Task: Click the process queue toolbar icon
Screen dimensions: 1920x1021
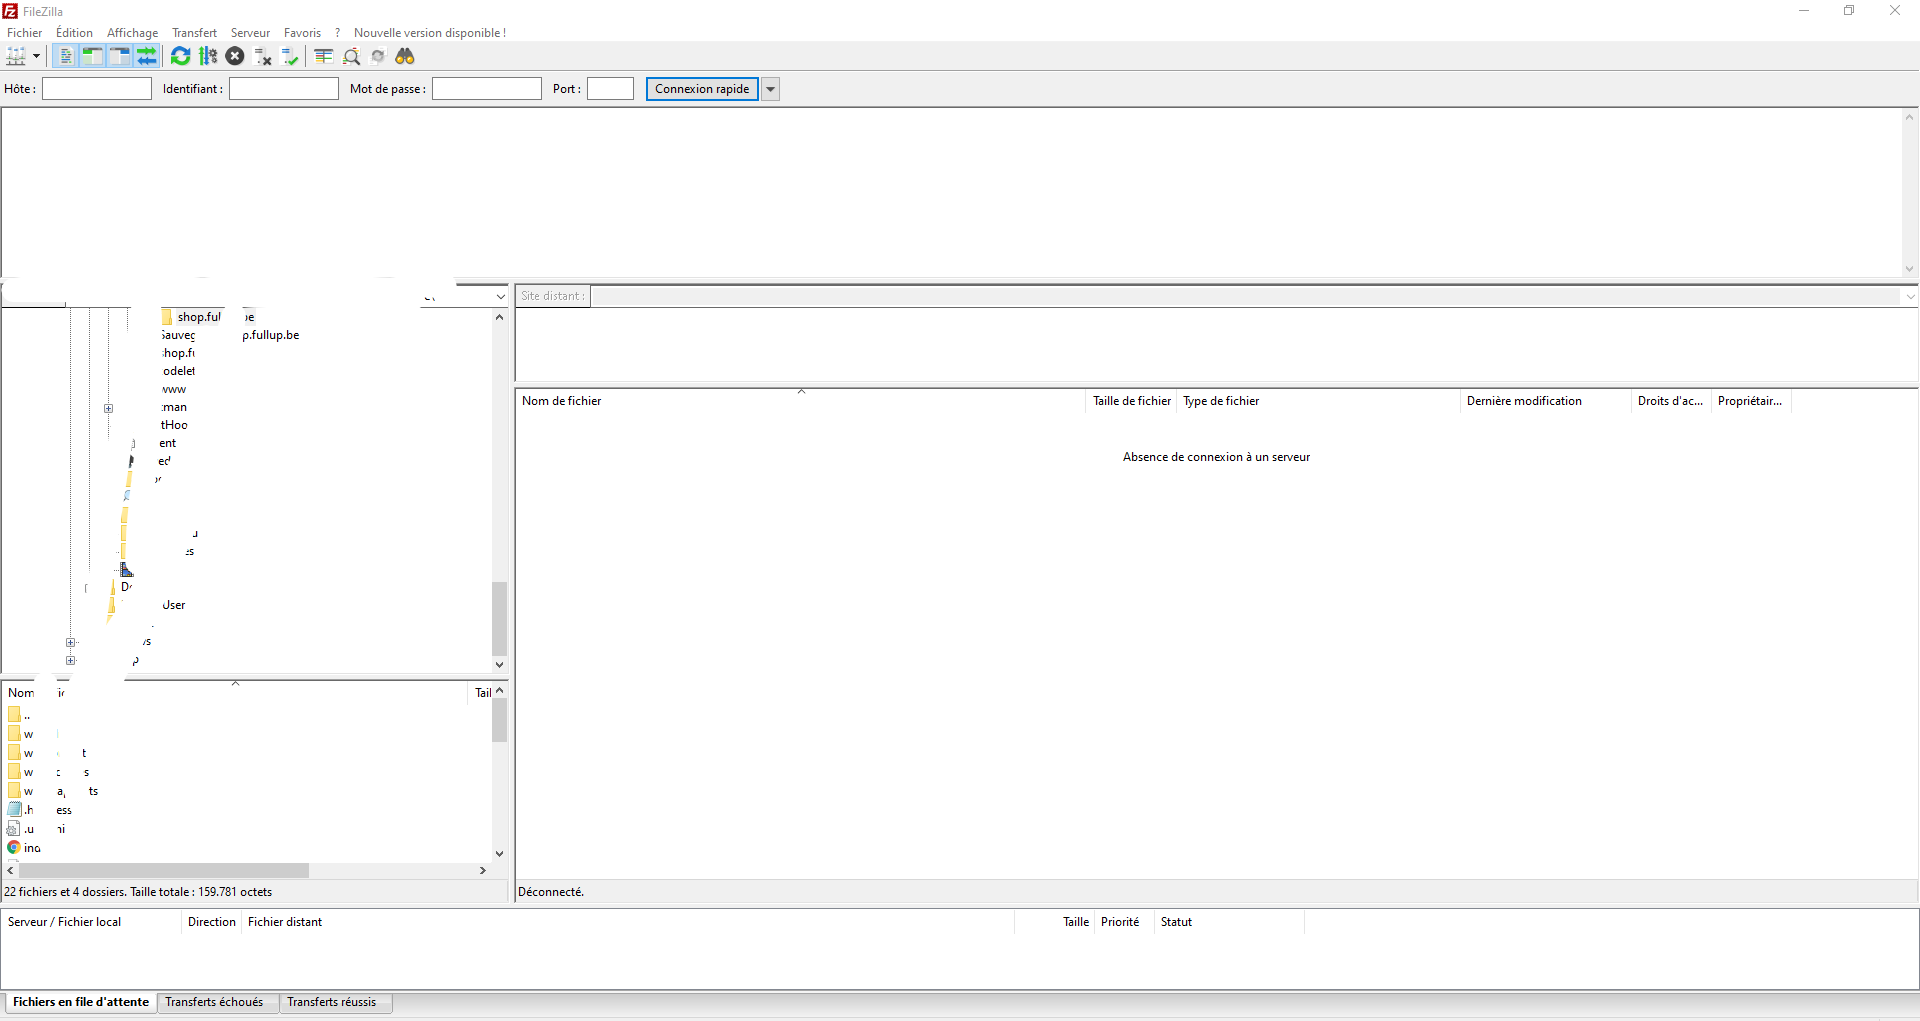Action: tap(208, 56)
